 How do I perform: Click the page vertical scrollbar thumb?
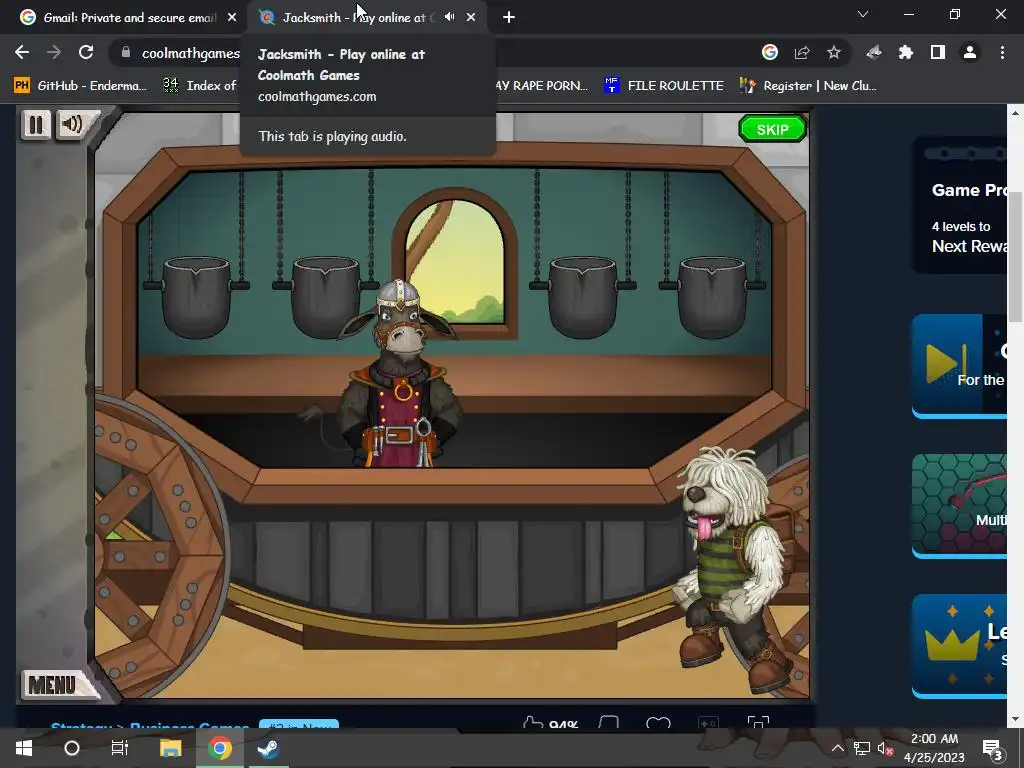[x=1015, y=258]
